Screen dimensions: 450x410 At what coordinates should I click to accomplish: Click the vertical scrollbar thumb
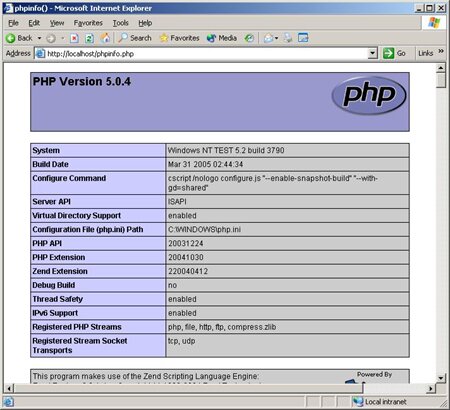(x=441, y=81)
